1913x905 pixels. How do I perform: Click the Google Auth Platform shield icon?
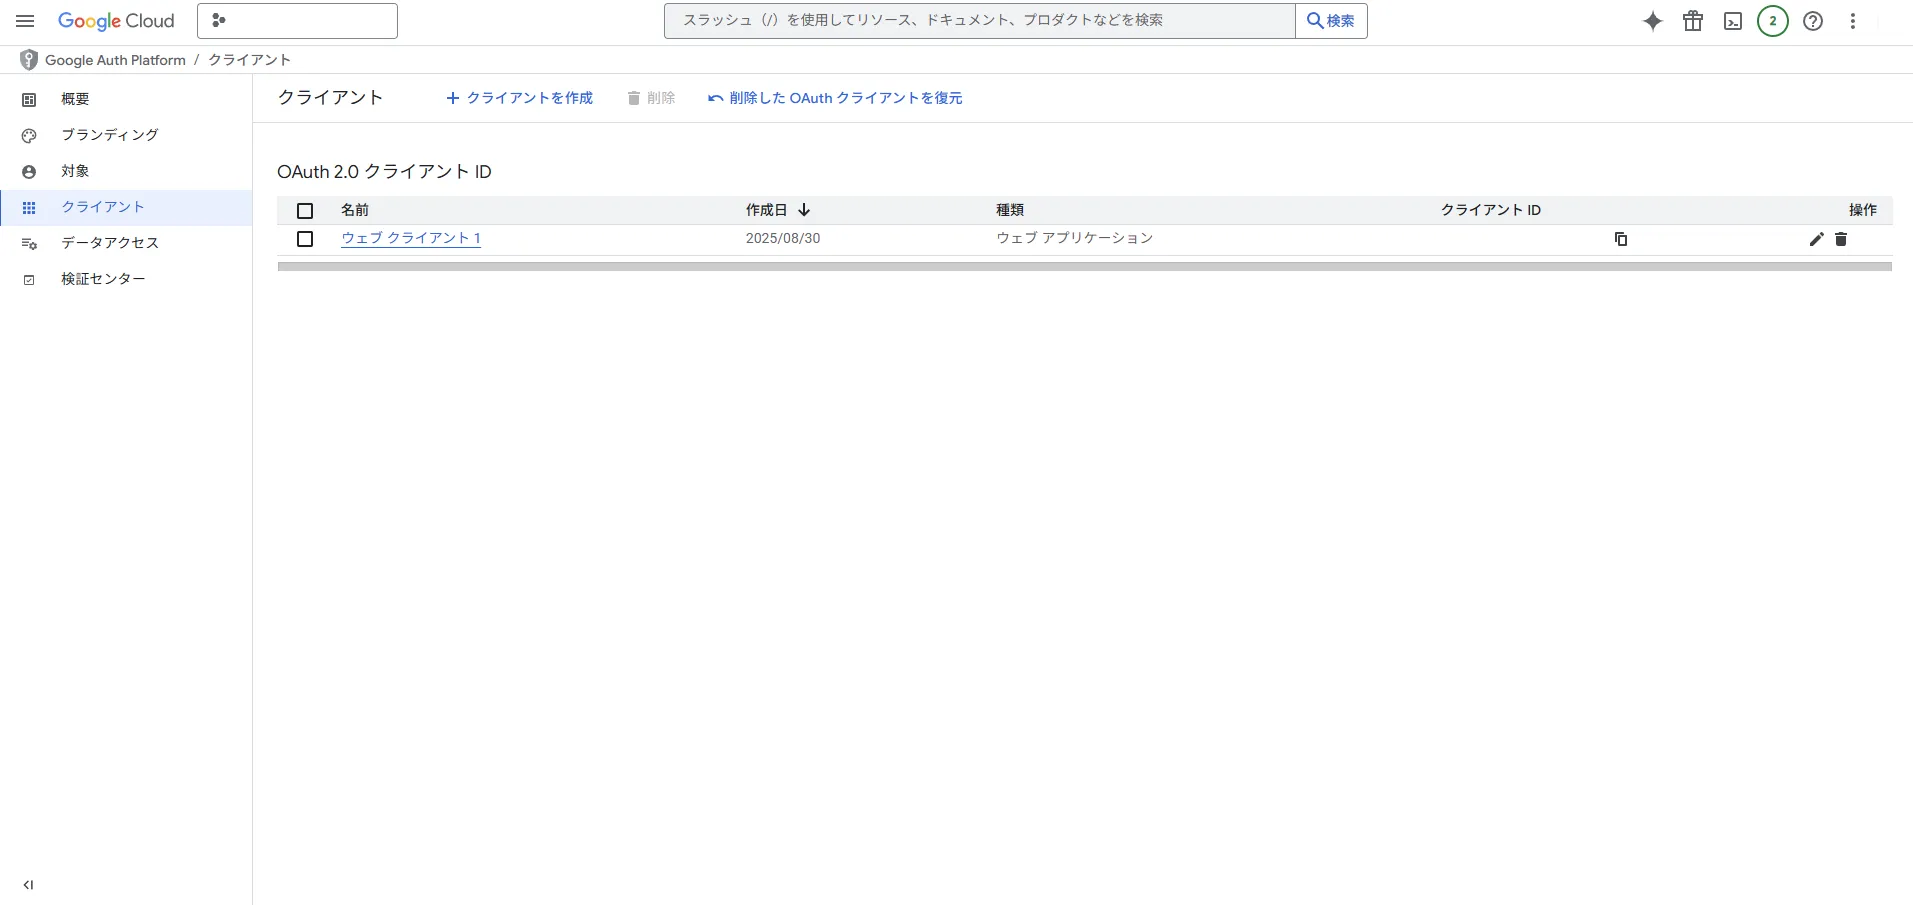click(x=29, y=60)
